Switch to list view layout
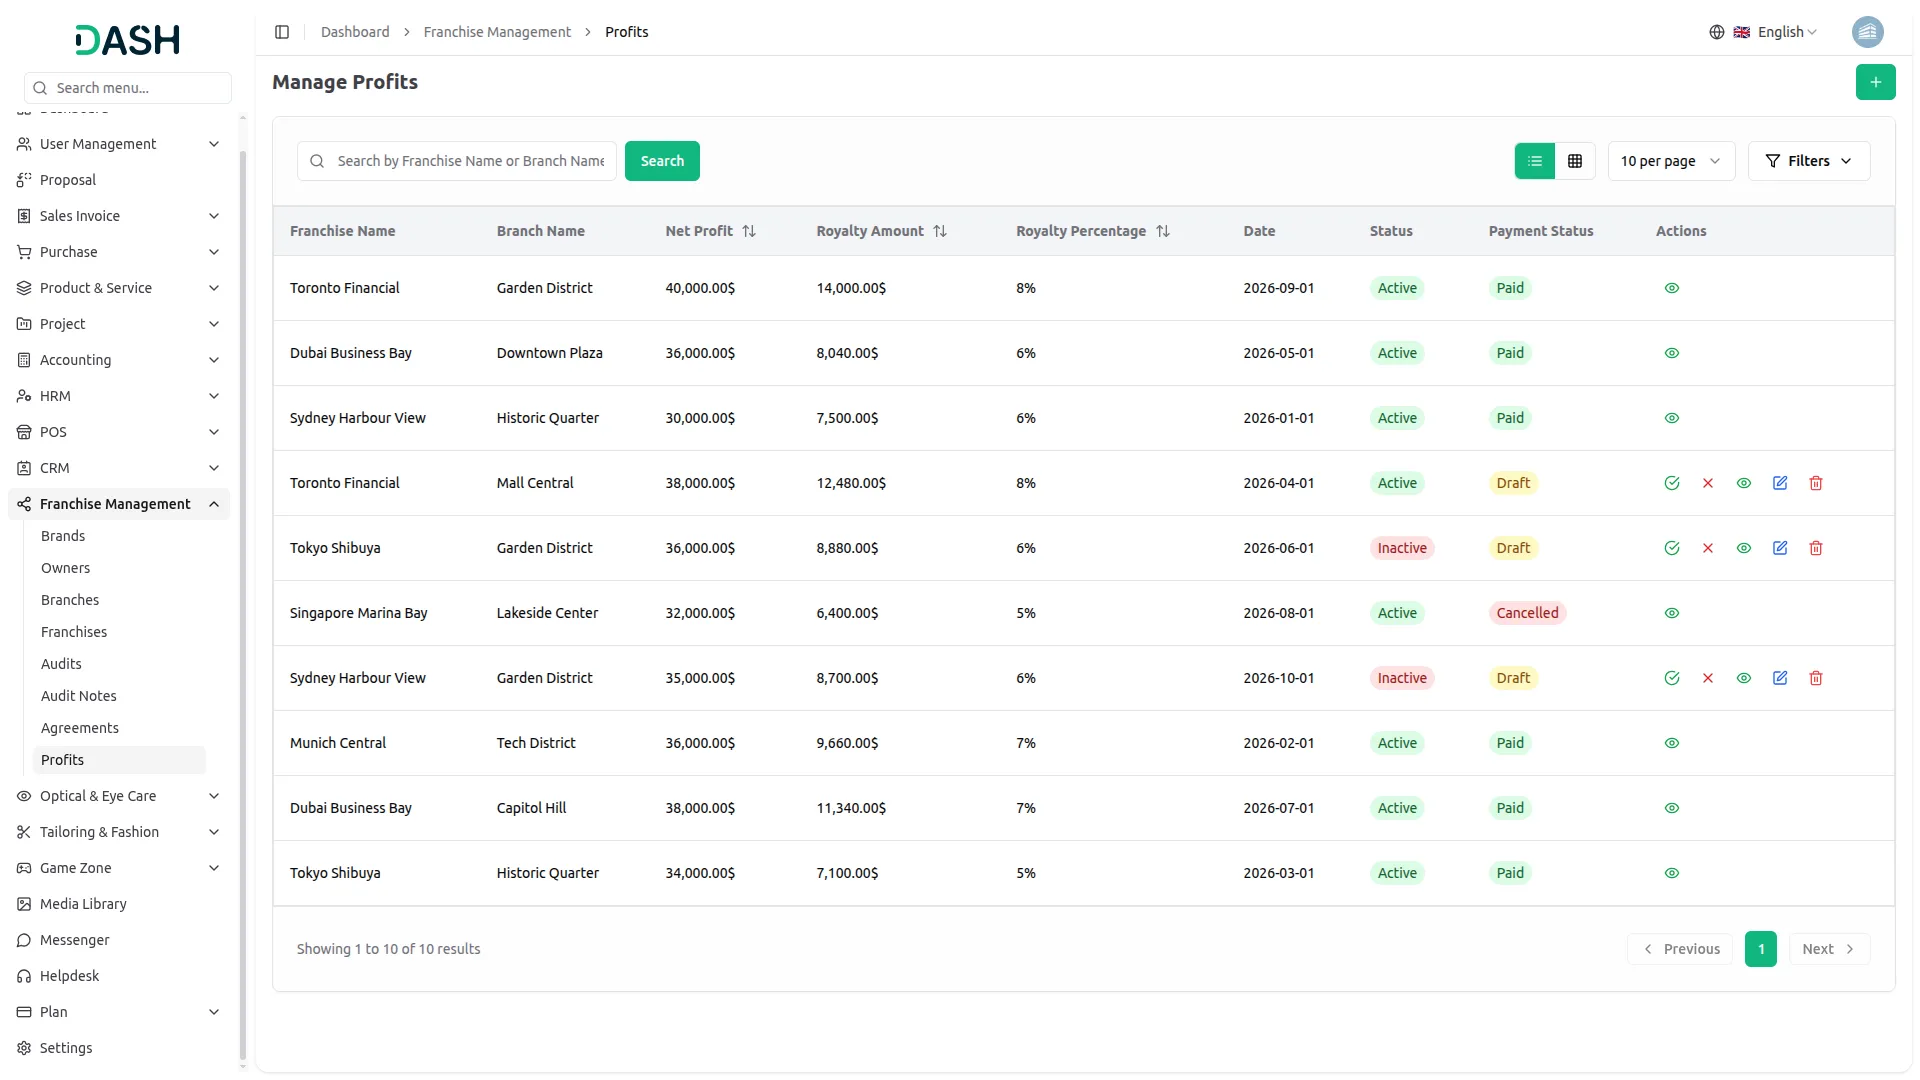 [x=1534, y=161]
